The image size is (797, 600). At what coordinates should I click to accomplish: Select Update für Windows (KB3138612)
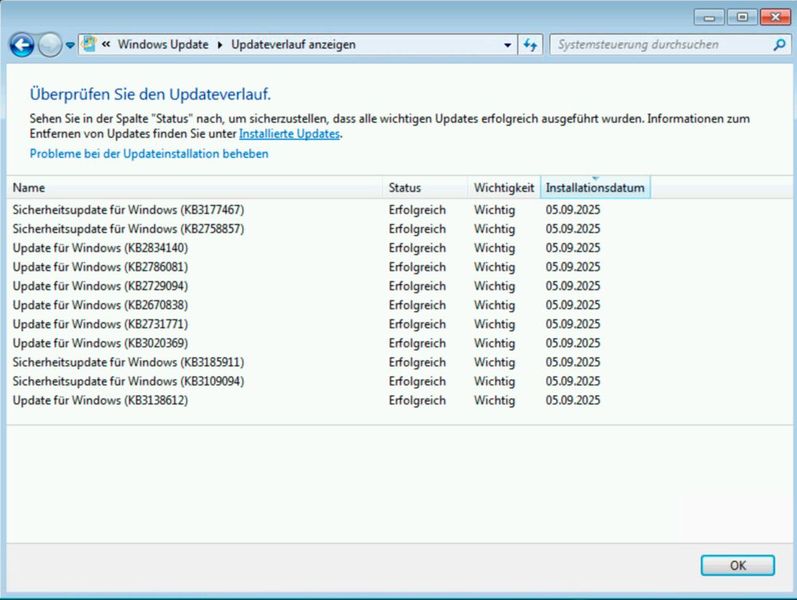click(100, 401)
